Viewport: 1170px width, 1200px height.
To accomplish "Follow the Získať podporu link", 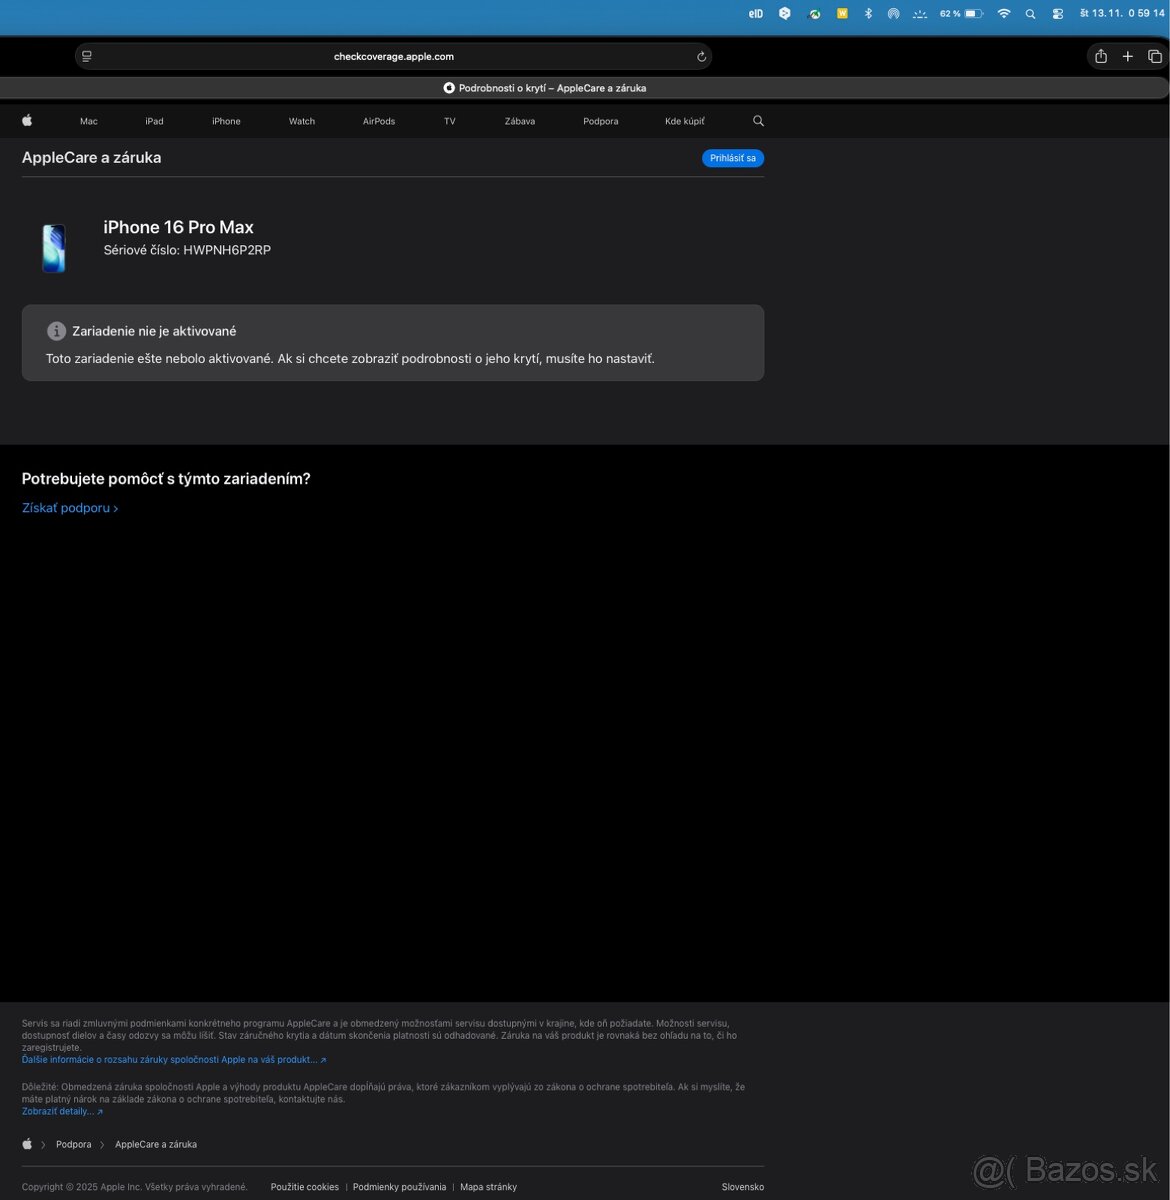I will 70,508.
